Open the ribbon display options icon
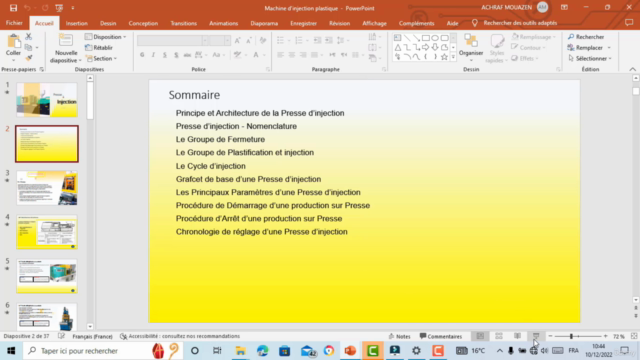Screen dimensions: 640x360 pos(564,7)
